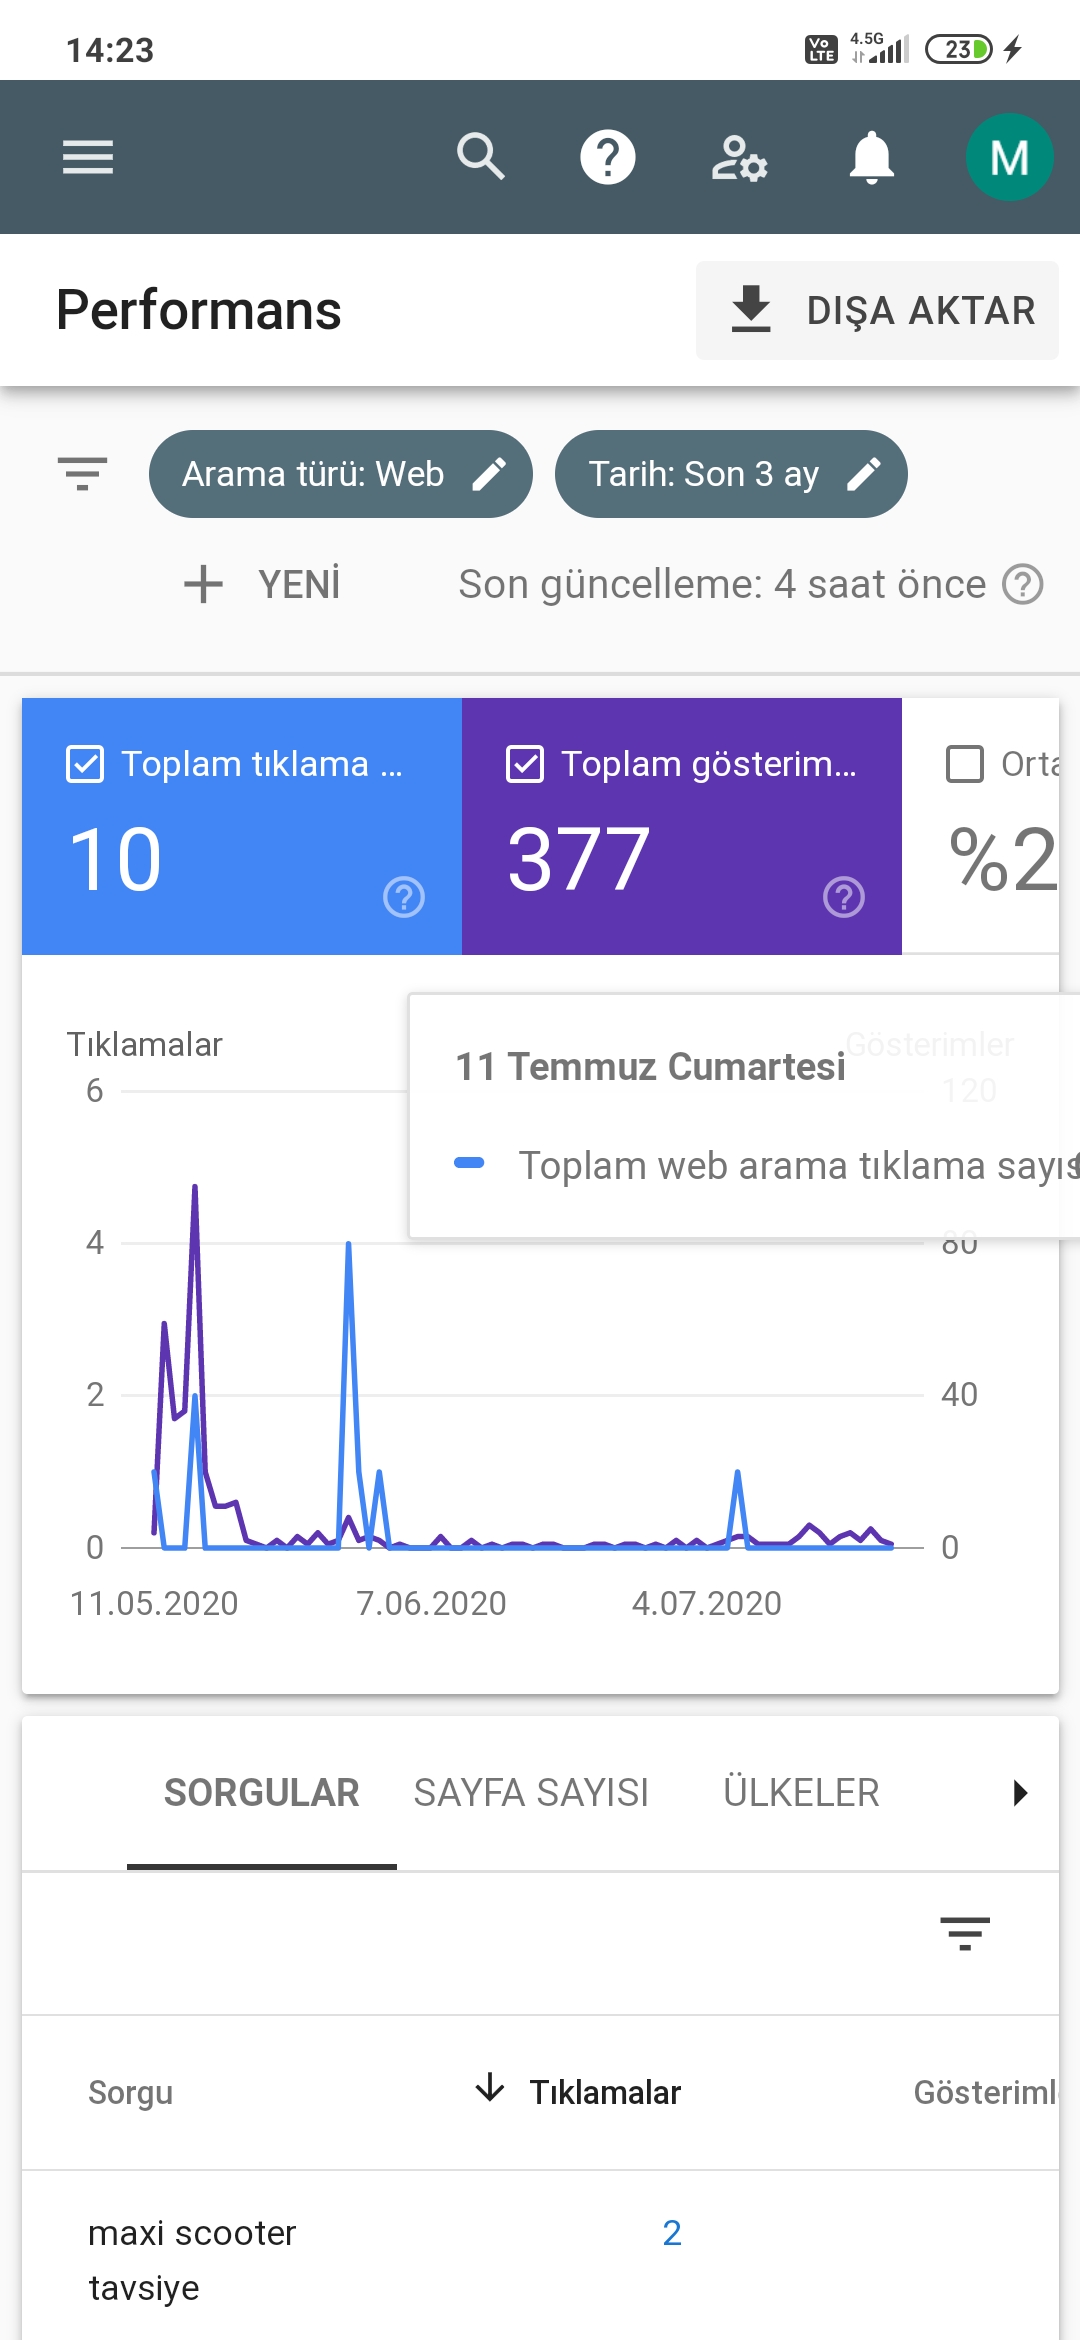Click the DIŞA AKTAR export button
The height and width of the screenshot is (2340, 1080).
[x=877, y=310]
